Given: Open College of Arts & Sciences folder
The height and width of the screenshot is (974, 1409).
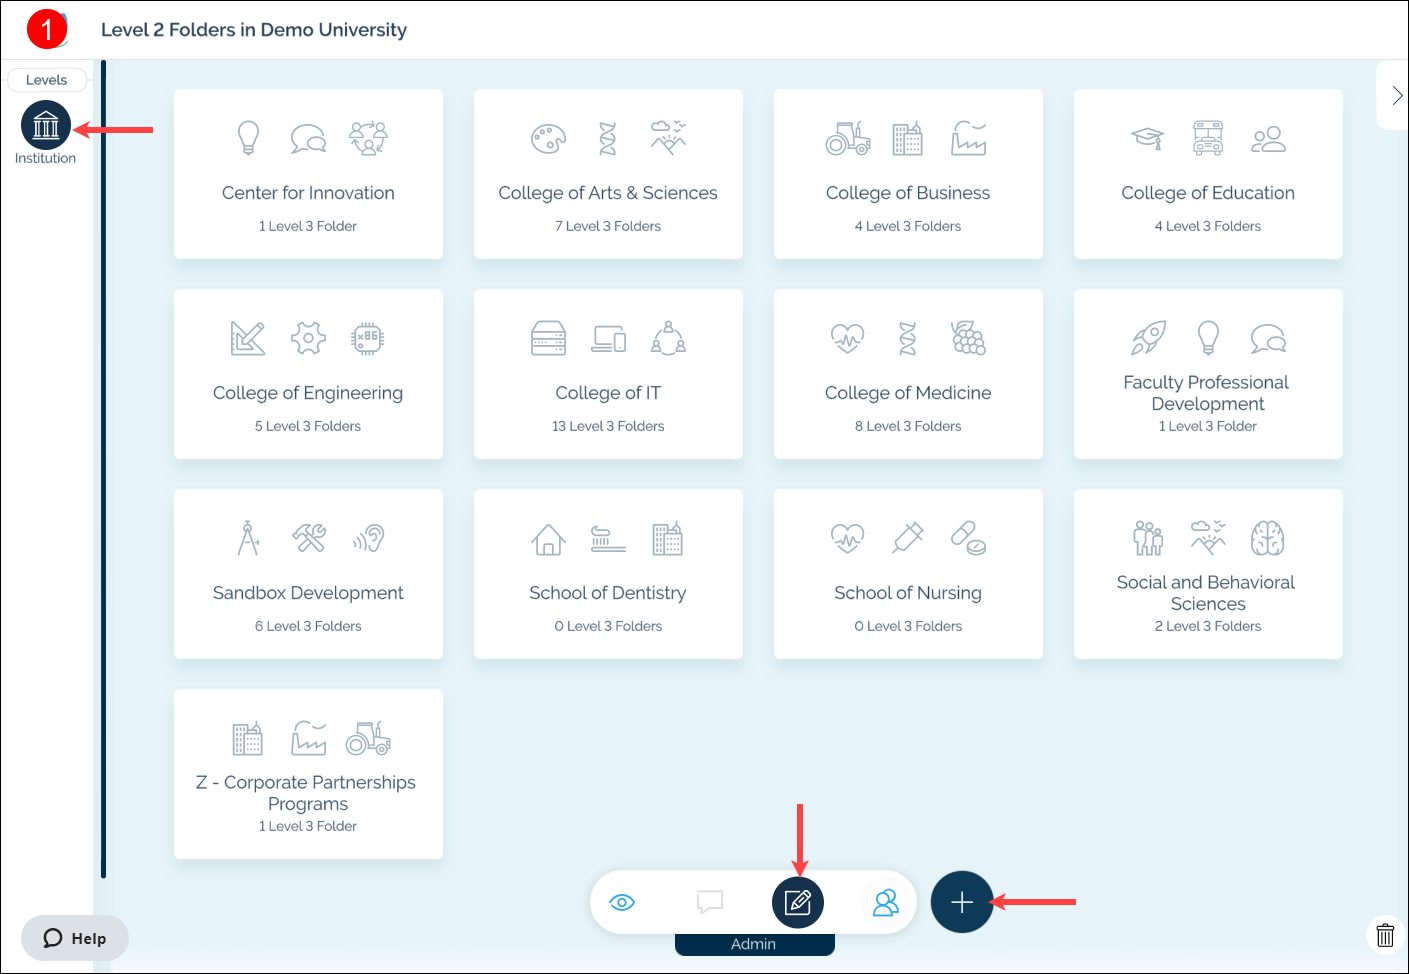Looking at the screenshot, I should [608, 174].
